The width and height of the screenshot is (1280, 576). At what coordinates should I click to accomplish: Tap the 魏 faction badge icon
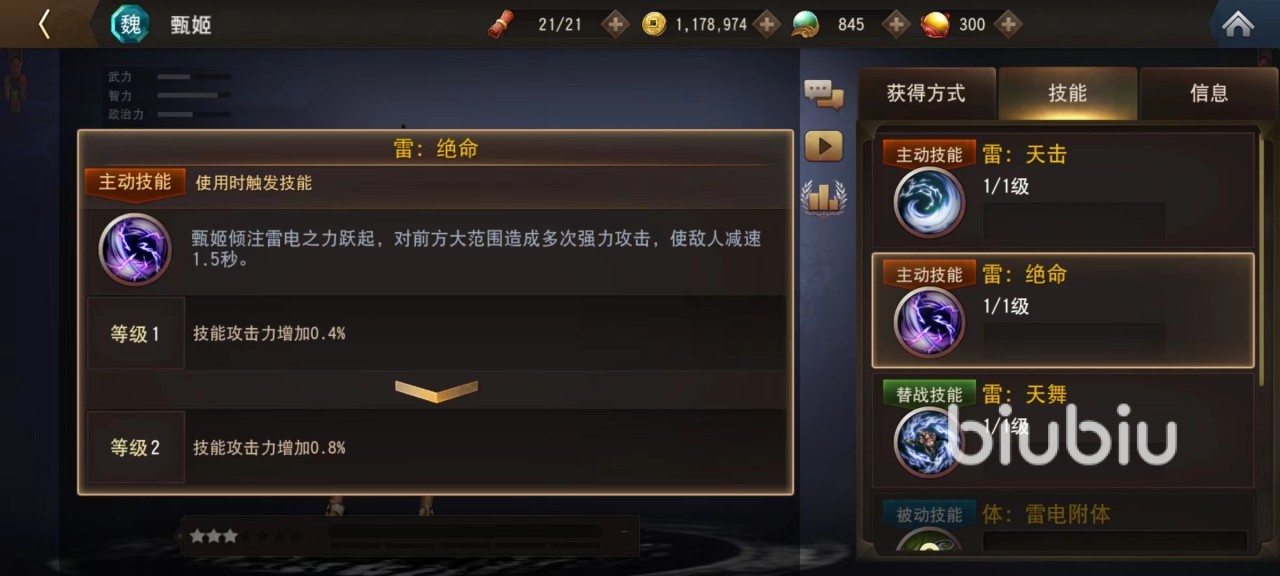130,24
